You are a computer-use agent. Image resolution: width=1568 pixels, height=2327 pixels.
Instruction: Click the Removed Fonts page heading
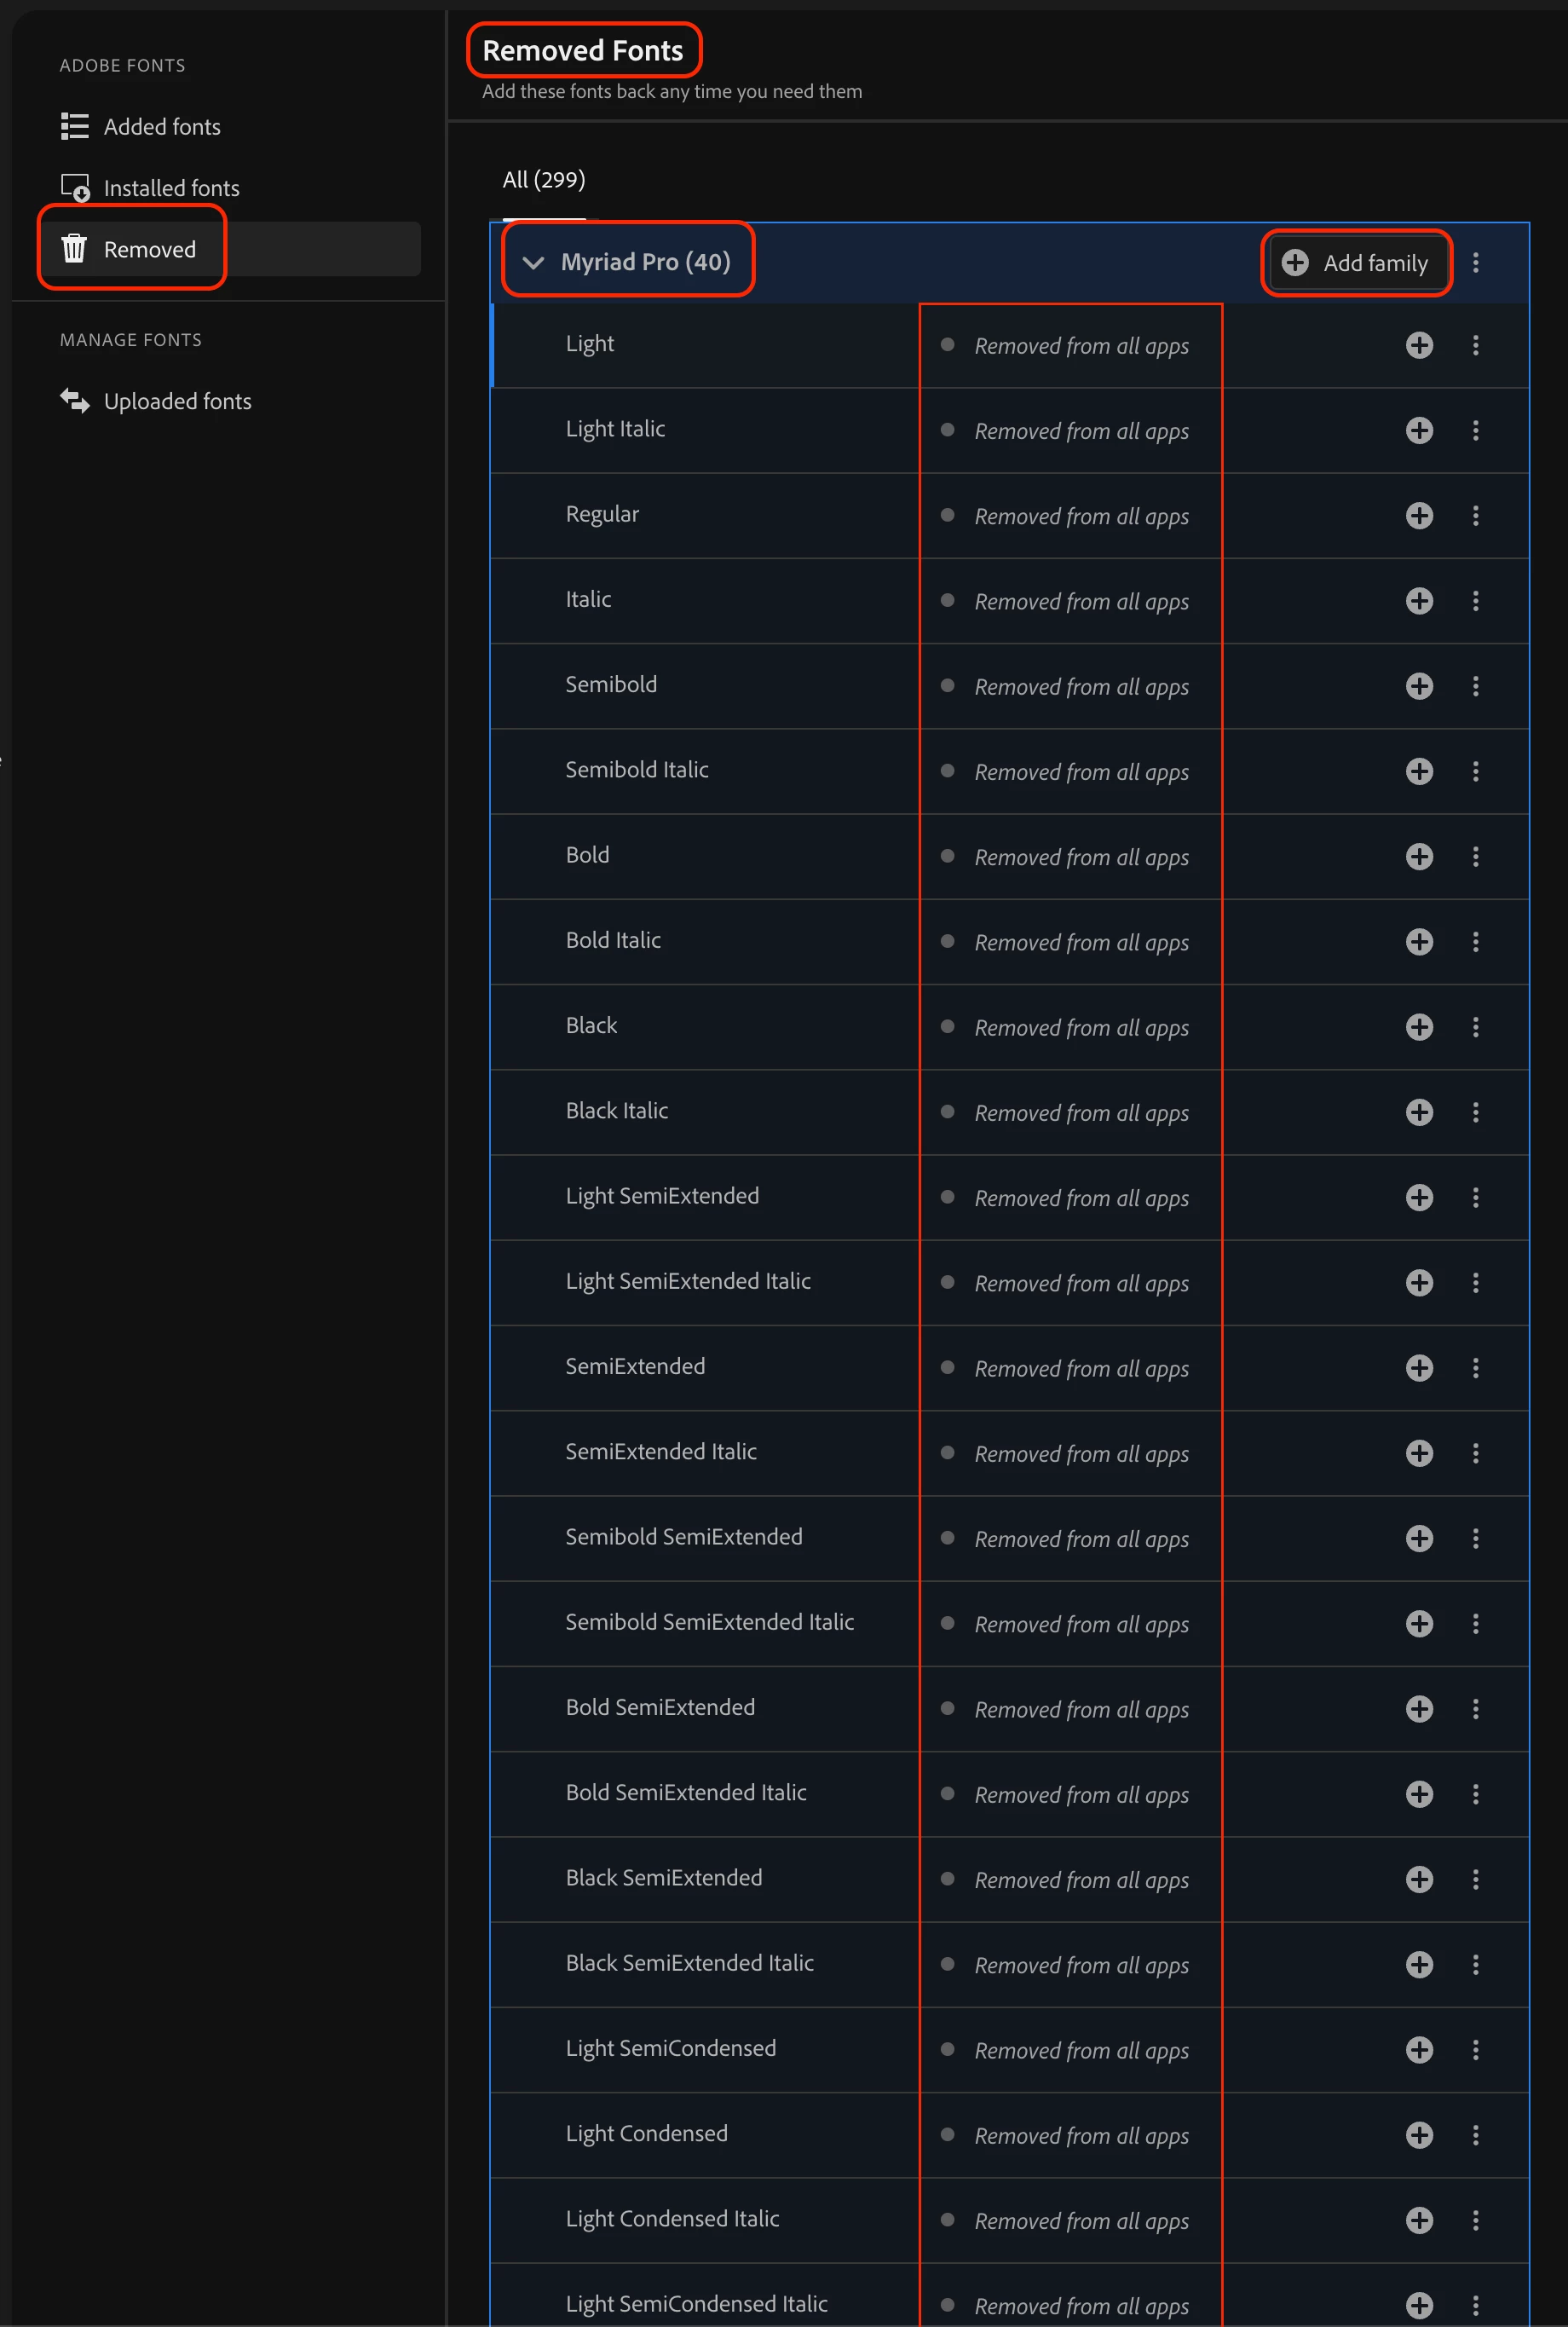pos(583,50)
